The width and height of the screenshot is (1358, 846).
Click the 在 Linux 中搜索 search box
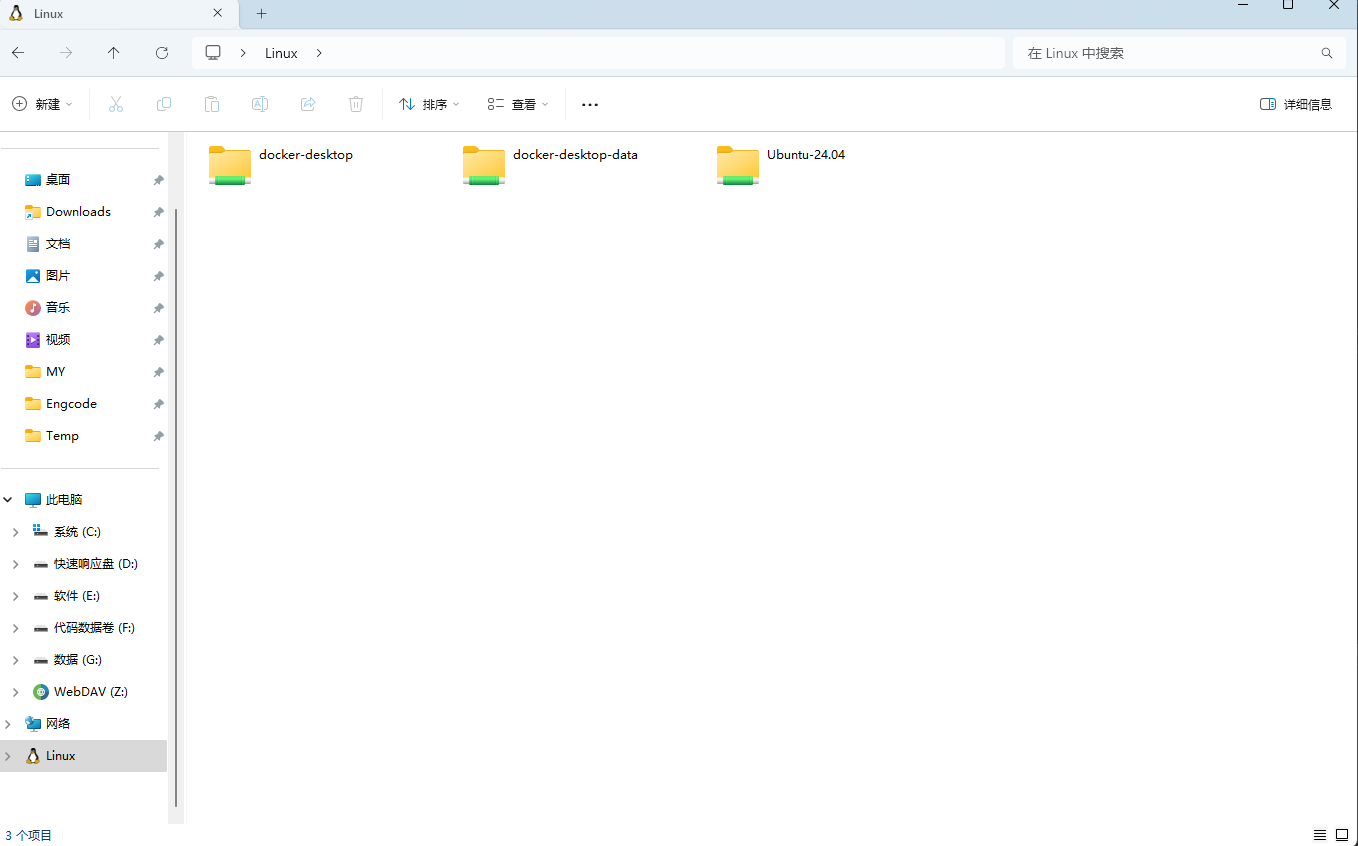(1178, 53)
